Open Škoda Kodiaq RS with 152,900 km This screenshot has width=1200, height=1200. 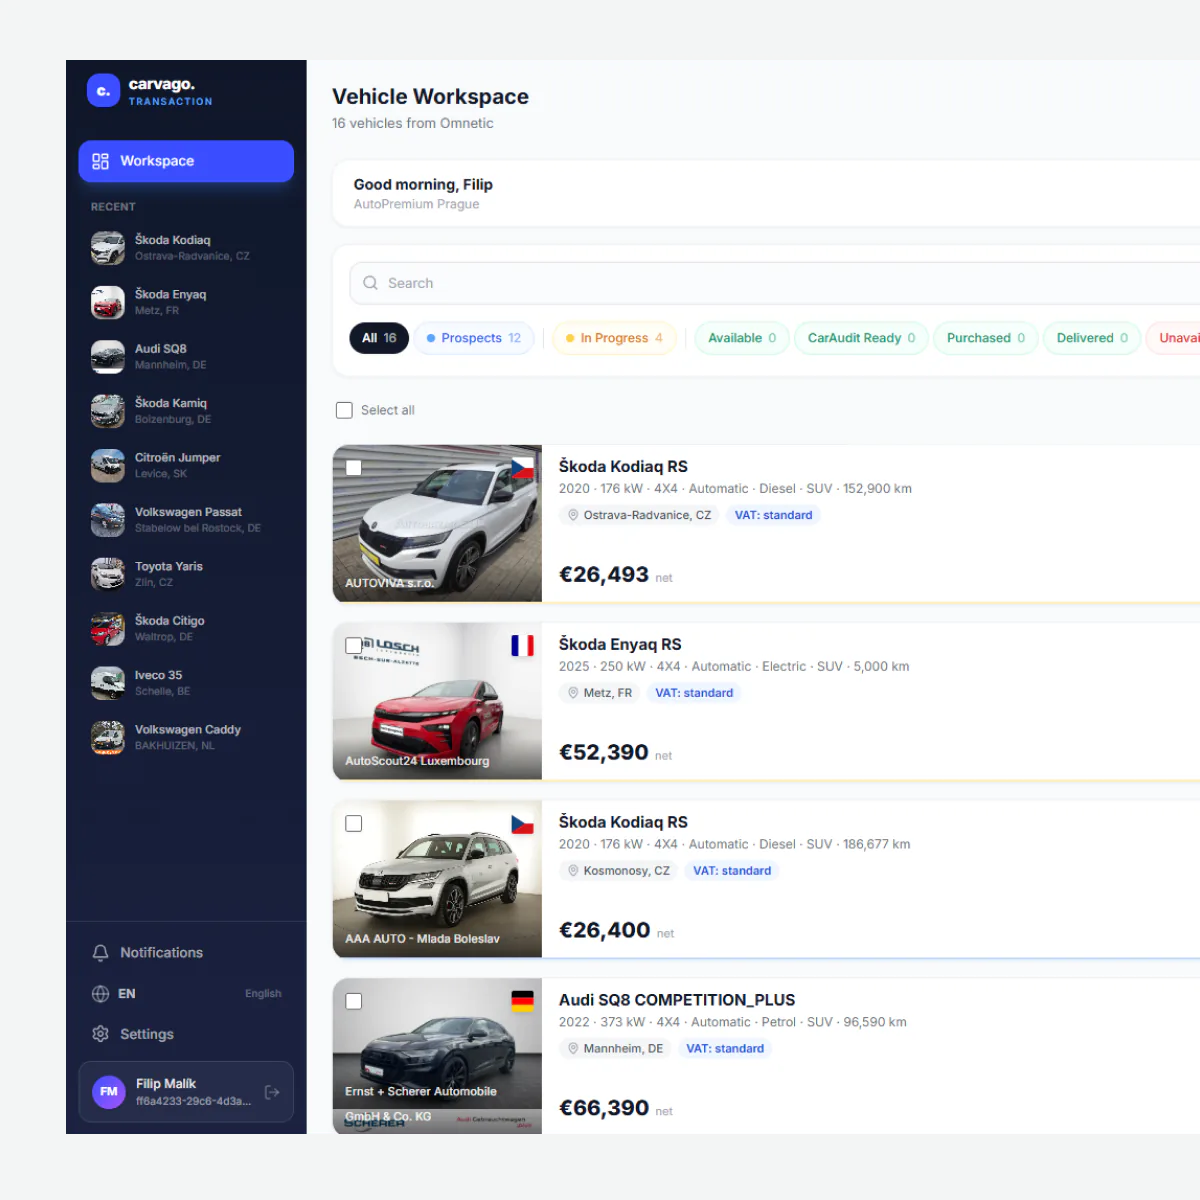click(623, 466)
